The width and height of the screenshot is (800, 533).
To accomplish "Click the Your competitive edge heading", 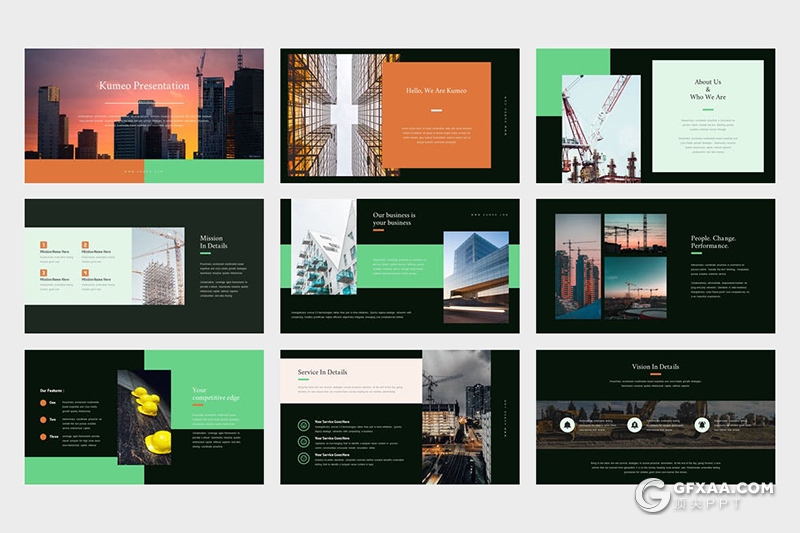I will tap(213, 395).
